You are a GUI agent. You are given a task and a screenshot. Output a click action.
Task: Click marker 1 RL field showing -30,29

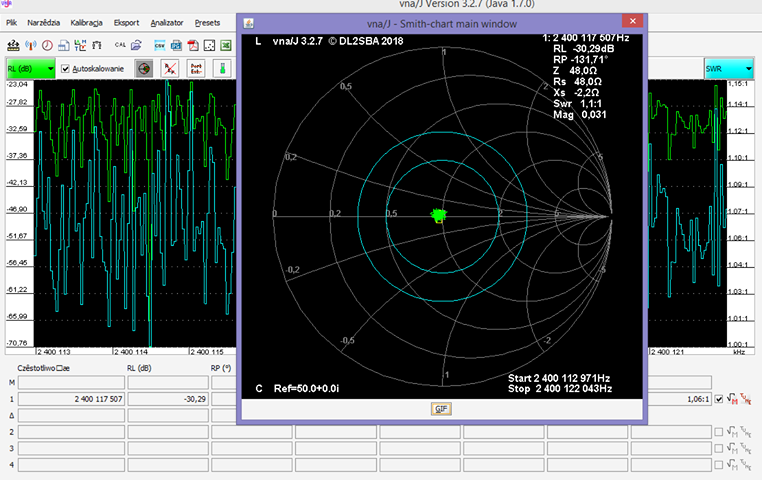(168, 399)
